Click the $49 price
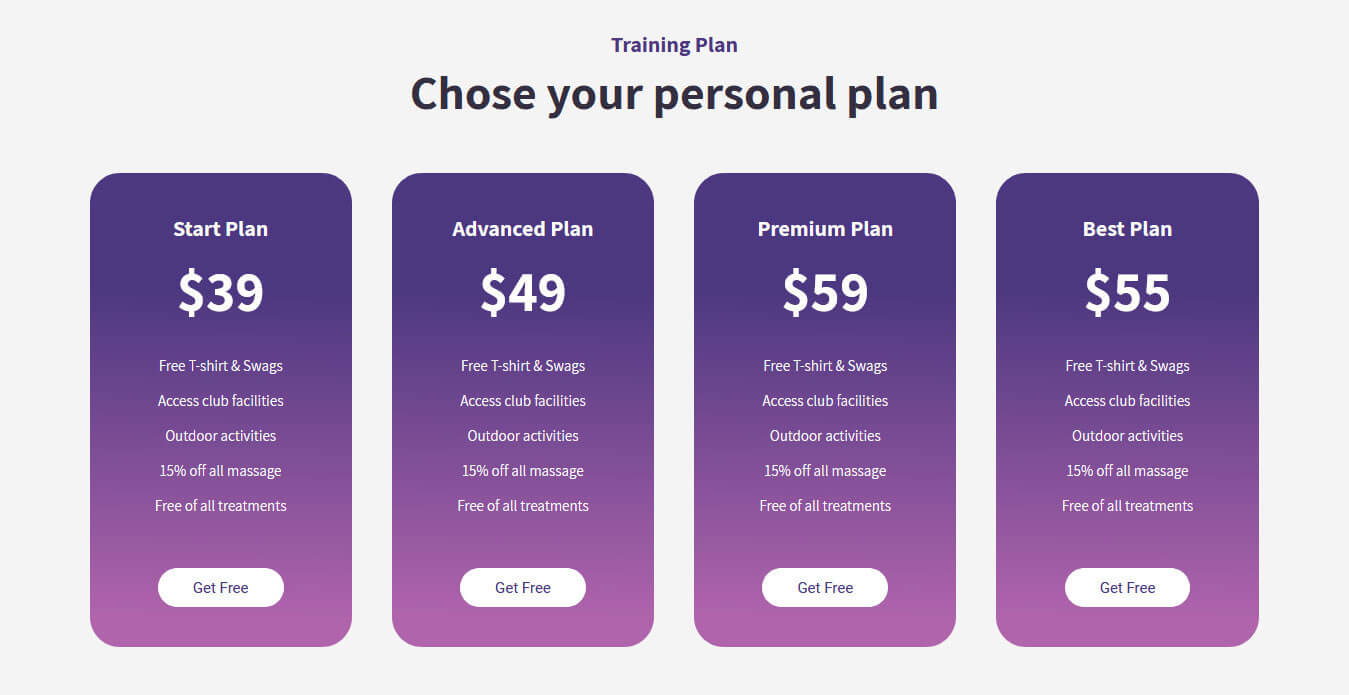Image resolution: width=1349 pixels, height=695 pixels. [x=523, y=292]
